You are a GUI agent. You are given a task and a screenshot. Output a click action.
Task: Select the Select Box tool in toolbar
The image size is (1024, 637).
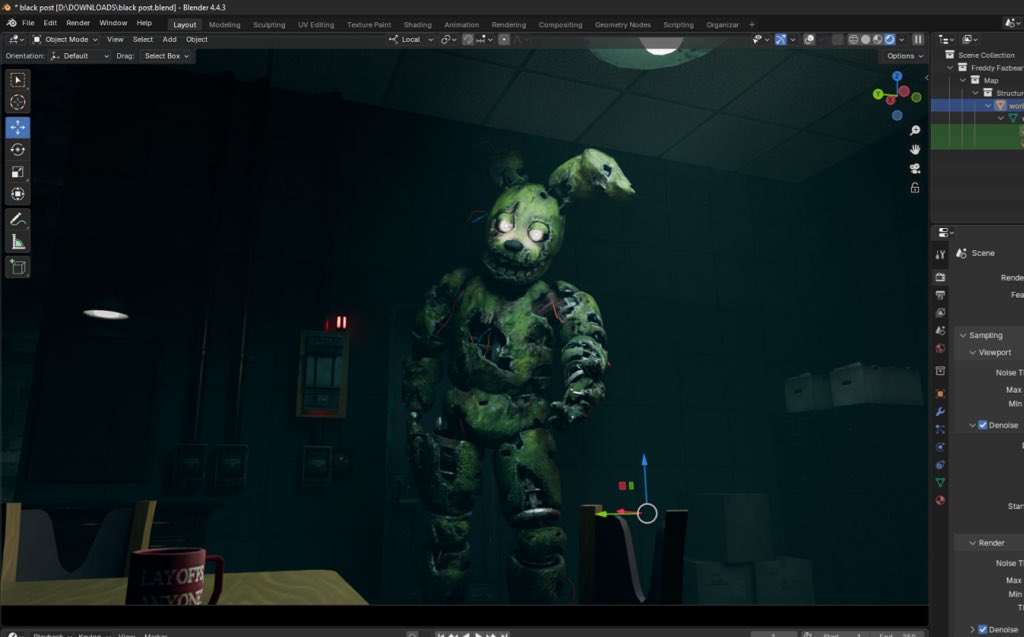(x=18, y=80)
